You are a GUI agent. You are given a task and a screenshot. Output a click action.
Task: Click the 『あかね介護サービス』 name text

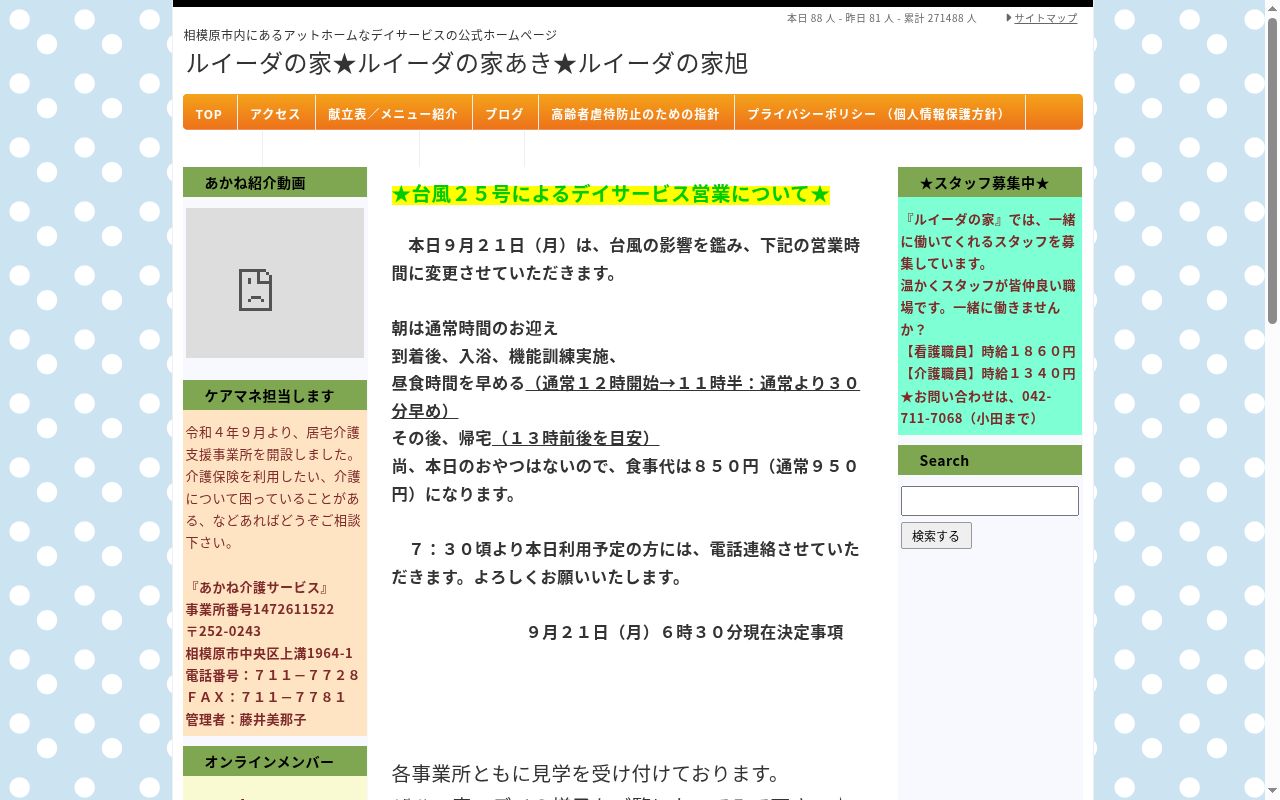[258, 587]
